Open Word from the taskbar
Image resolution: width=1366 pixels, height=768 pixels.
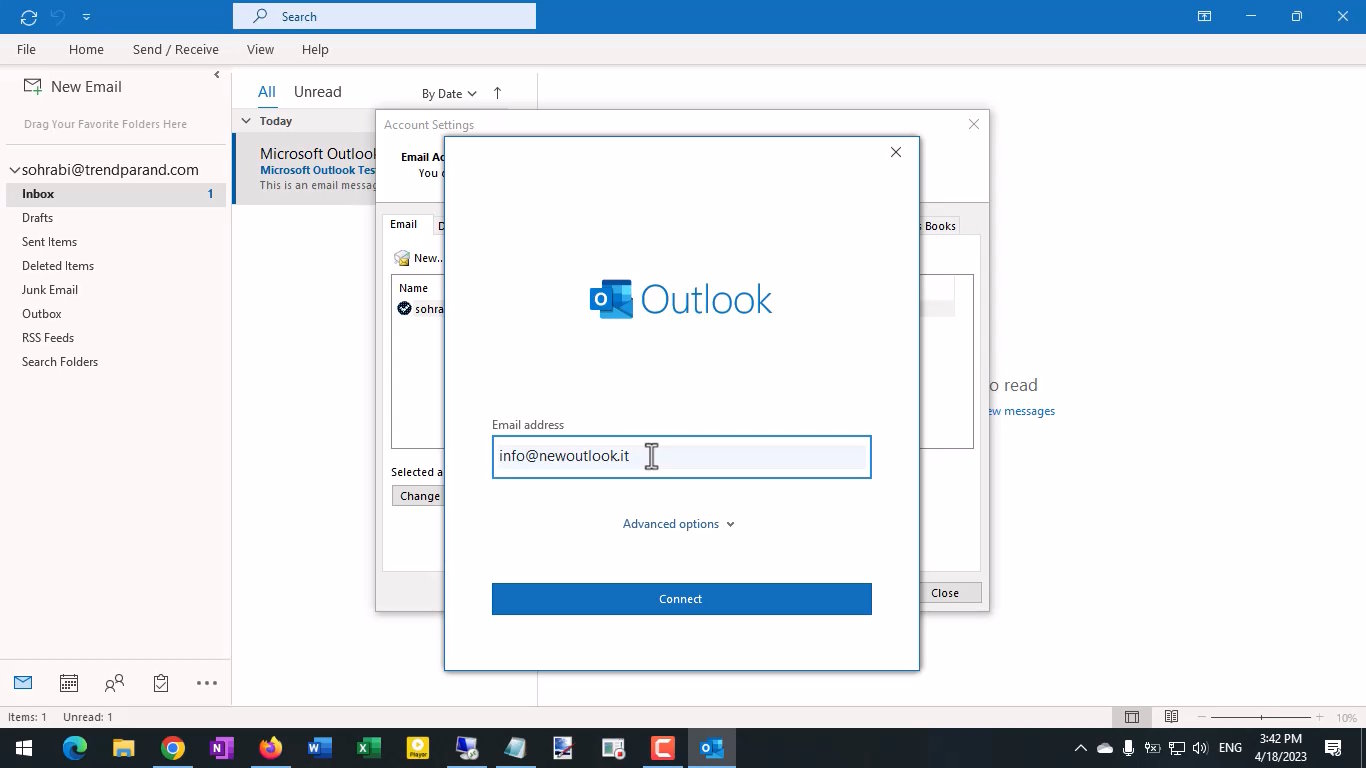point(319,748)
